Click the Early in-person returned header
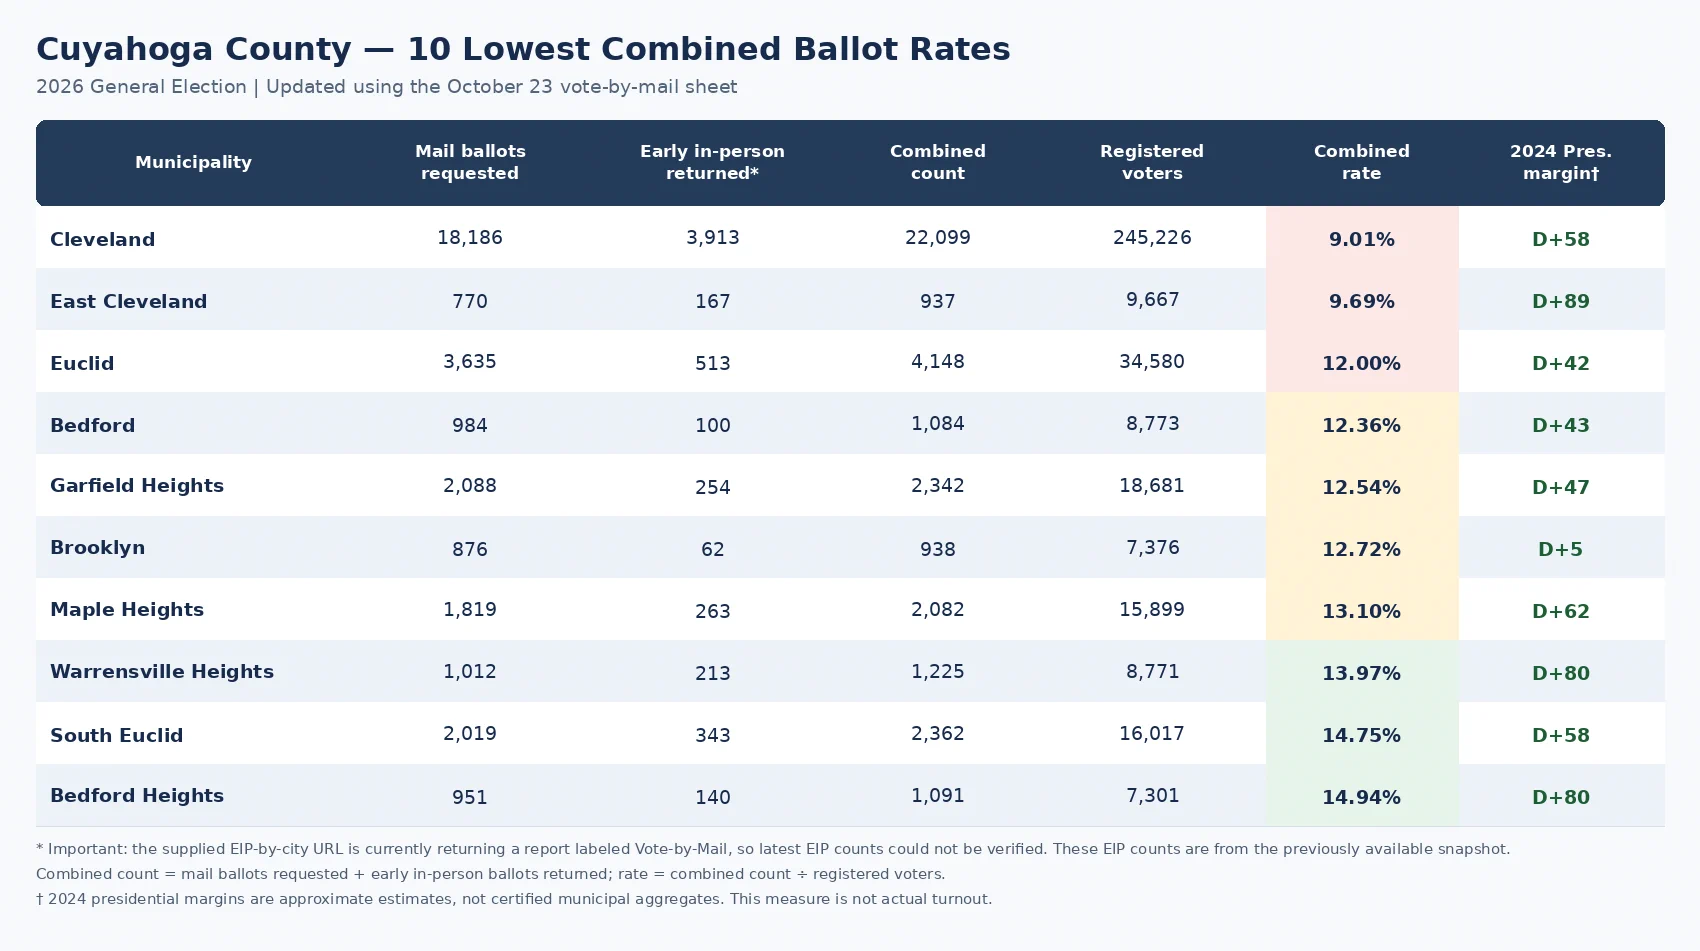The width and height of the screenshot is (1700, 951). pyautogui.click(x=712, y=162)
